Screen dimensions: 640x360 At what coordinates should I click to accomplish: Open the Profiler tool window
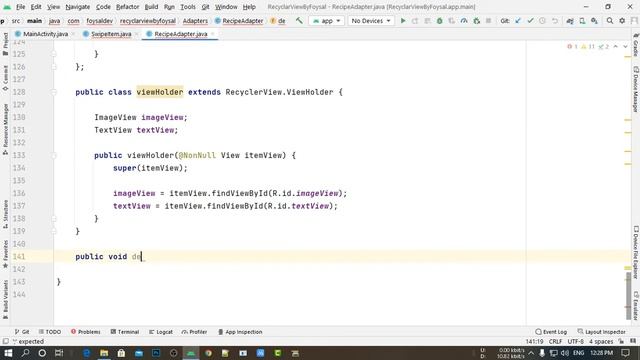[x=194, y=332]
